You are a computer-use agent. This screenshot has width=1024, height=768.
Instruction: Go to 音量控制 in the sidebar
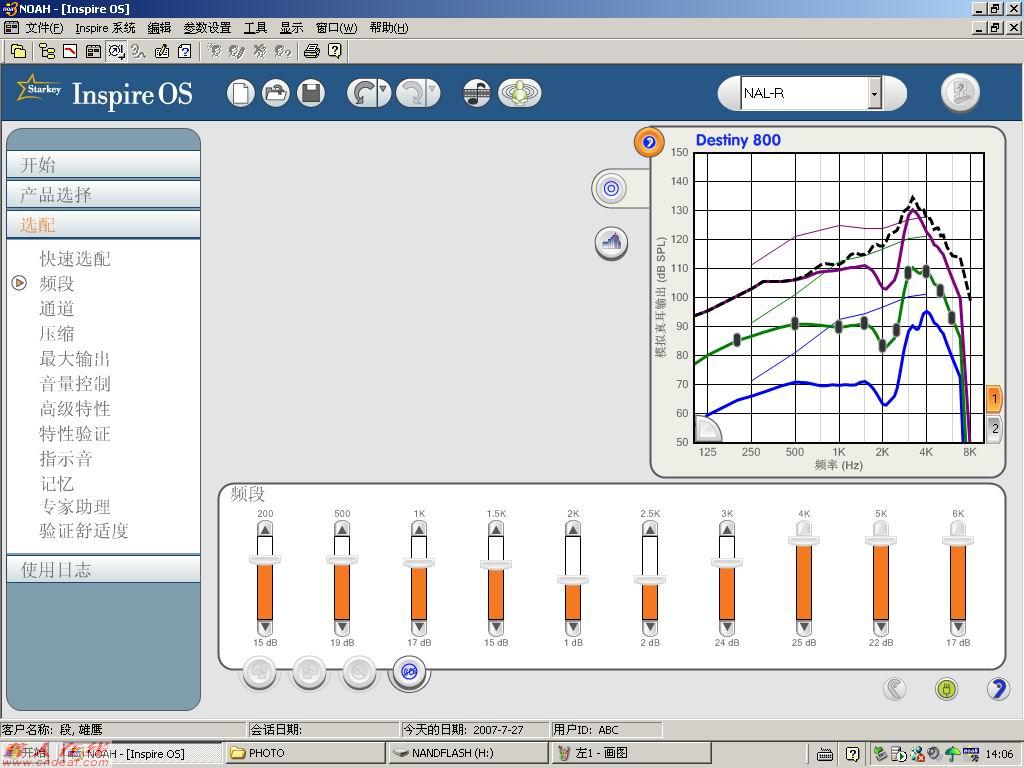75,383
